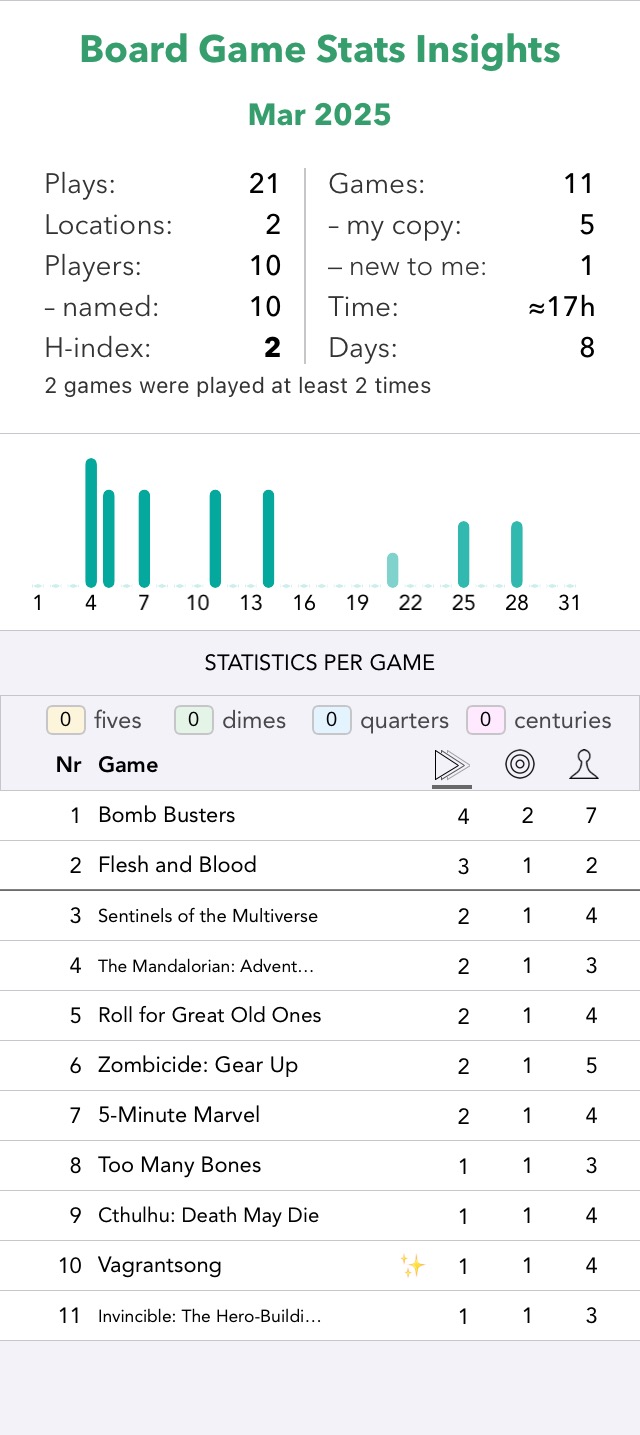Select the fives count badge

65,720
